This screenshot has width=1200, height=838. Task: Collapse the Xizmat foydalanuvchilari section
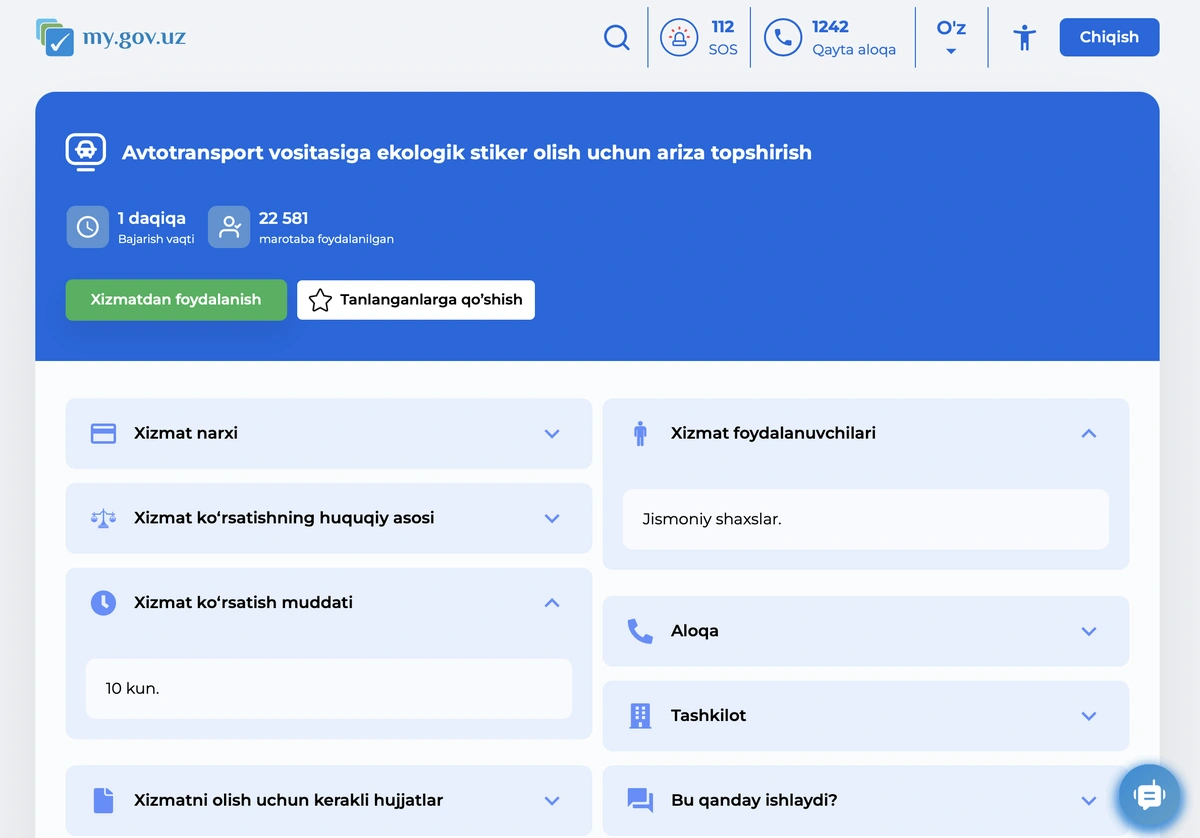(x=1089, y=433)
